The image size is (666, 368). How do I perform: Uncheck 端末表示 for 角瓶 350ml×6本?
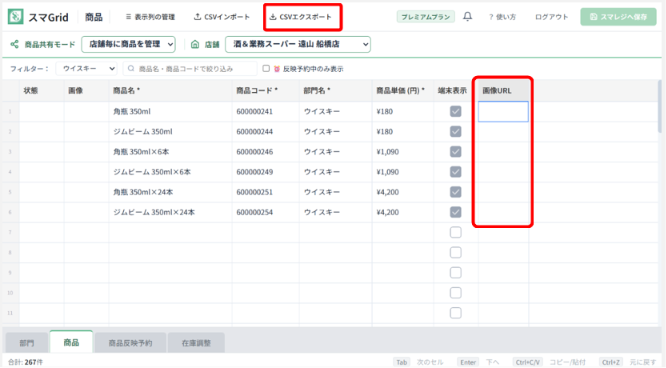(x=455, y=152)
